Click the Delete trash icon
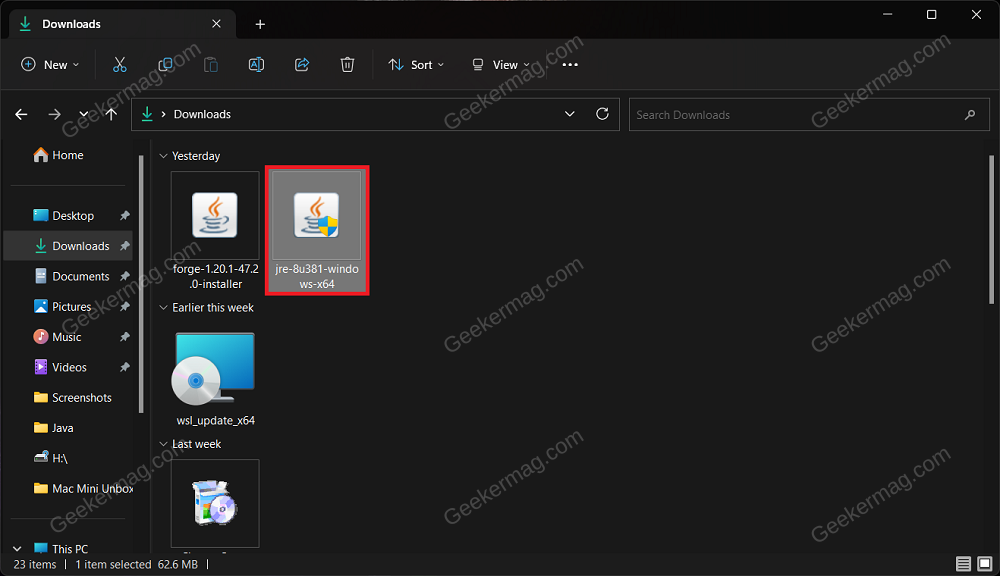Image resolution: width=1000 pixels, height=576 pixels. 347,64
